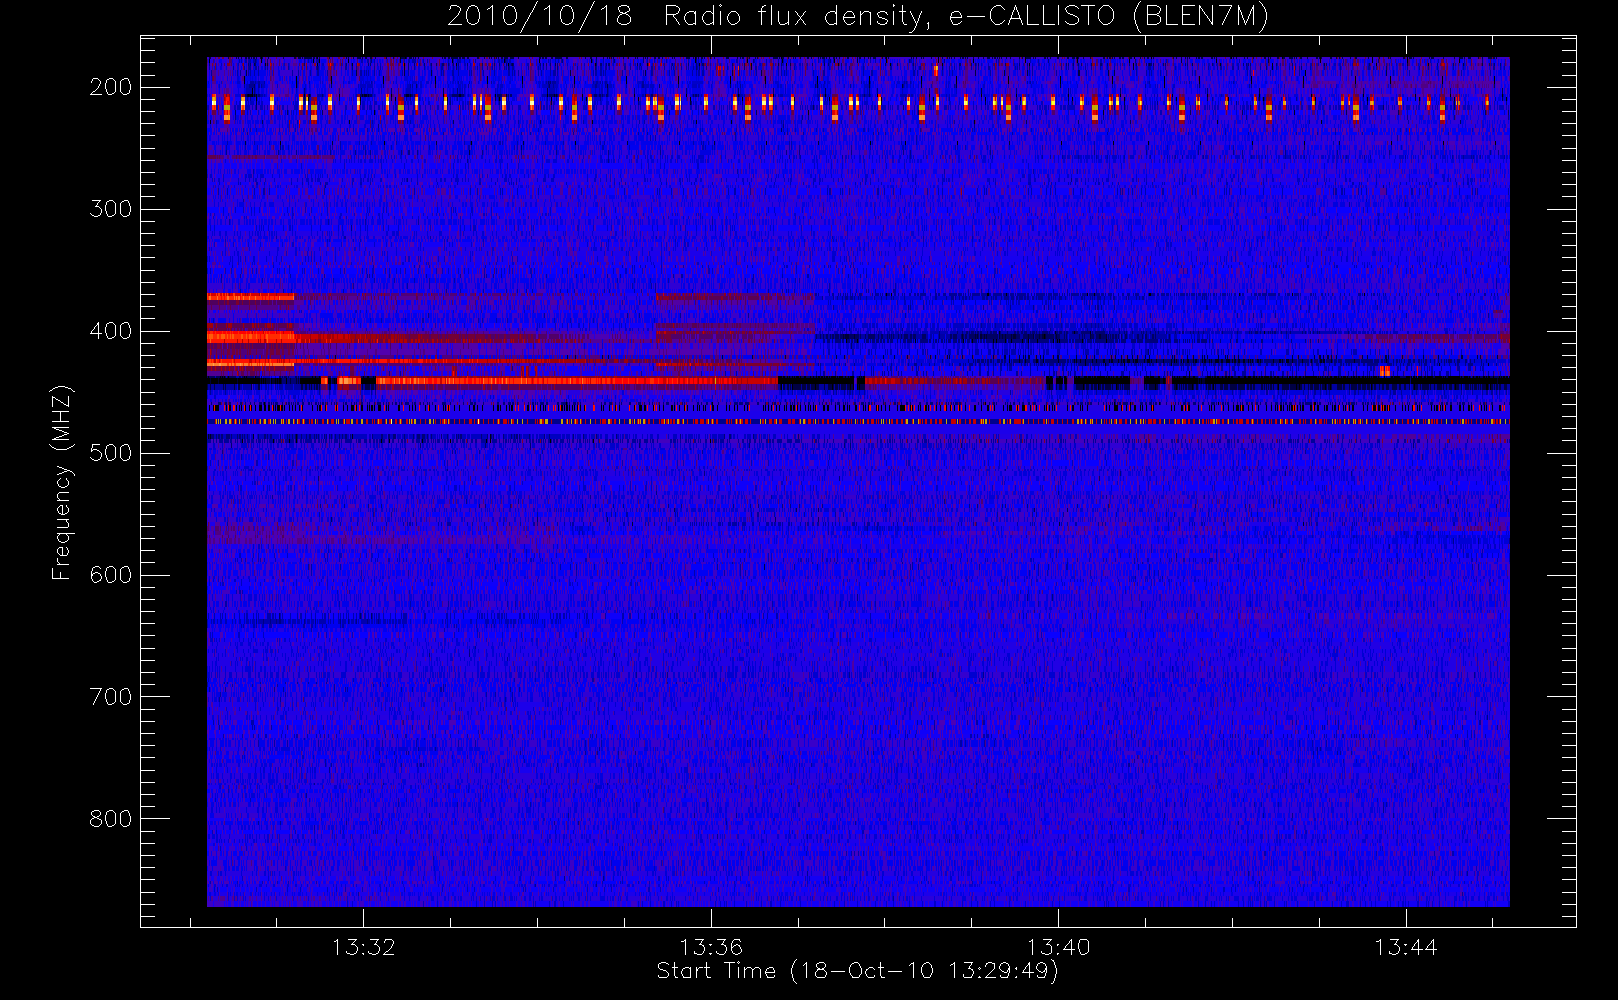Viewport: 1618px width, 1000px height.
Task: Click the 13:44 time tick label
Action: coord(1405,947)
